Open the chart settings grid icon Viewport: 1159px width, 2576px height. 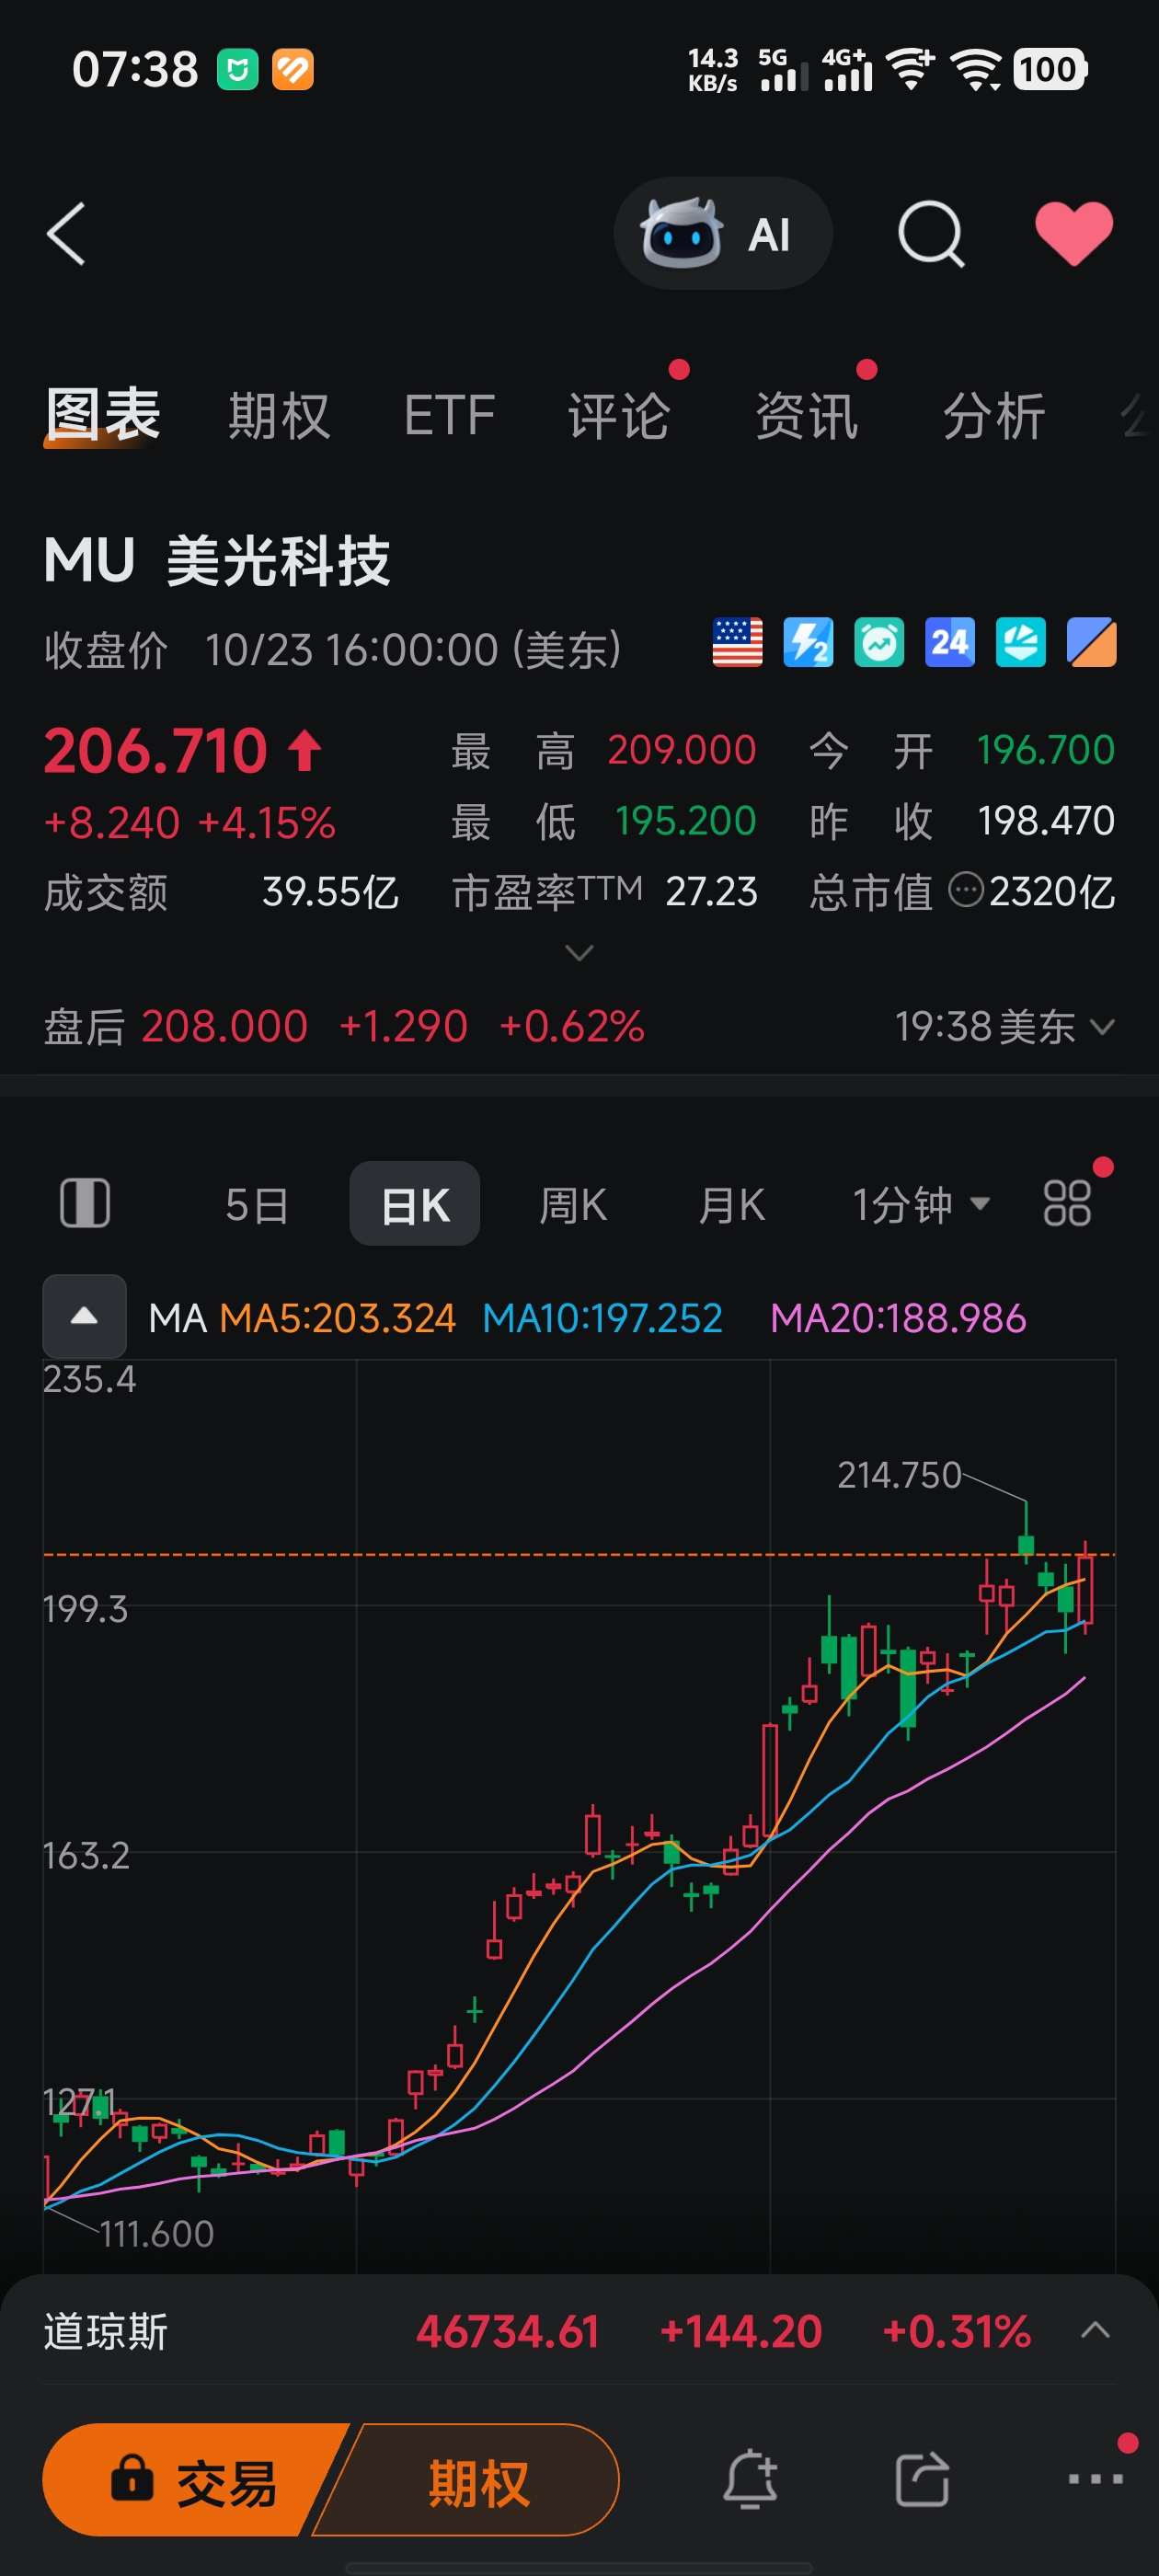point(1067,1203)
